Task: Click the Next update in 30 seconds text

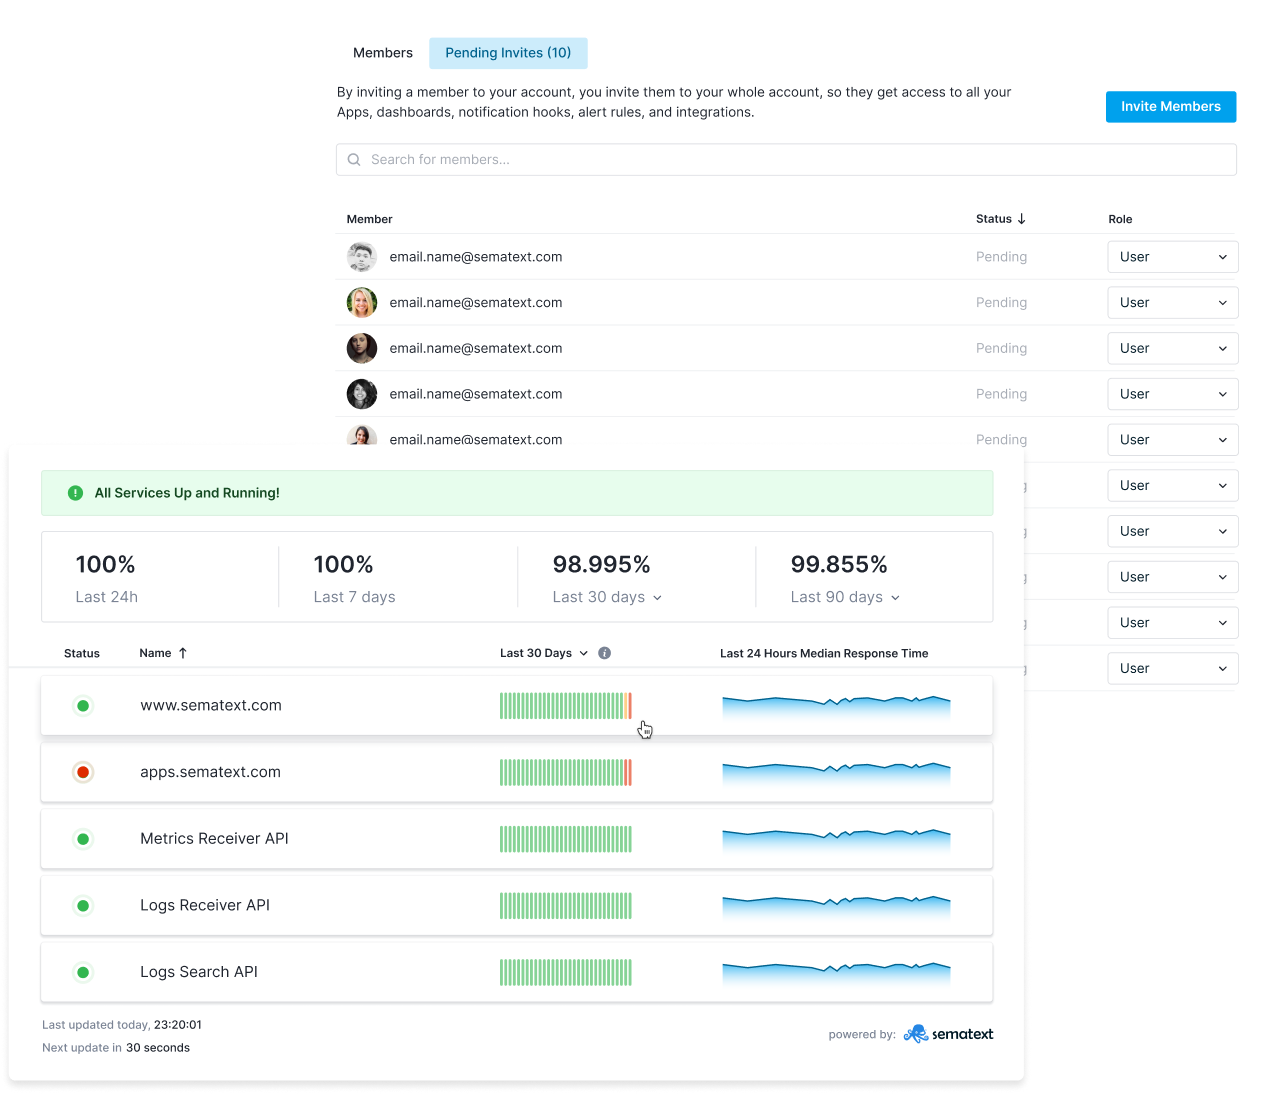Action: [116, 1048]
